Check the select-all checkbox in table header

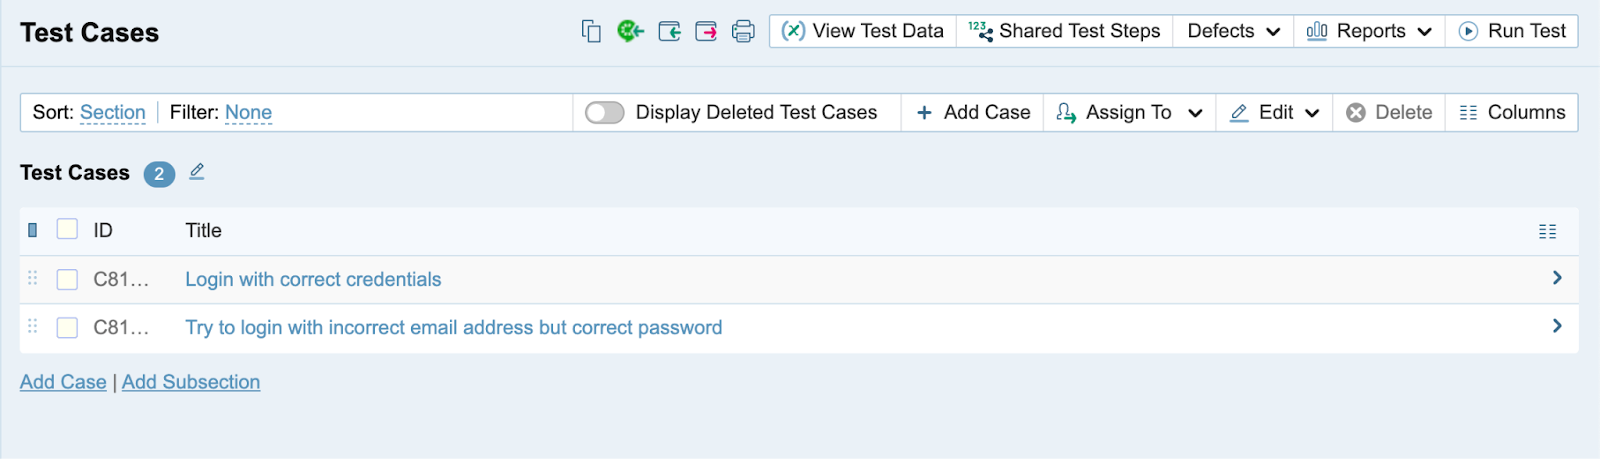tap(67, 230)
